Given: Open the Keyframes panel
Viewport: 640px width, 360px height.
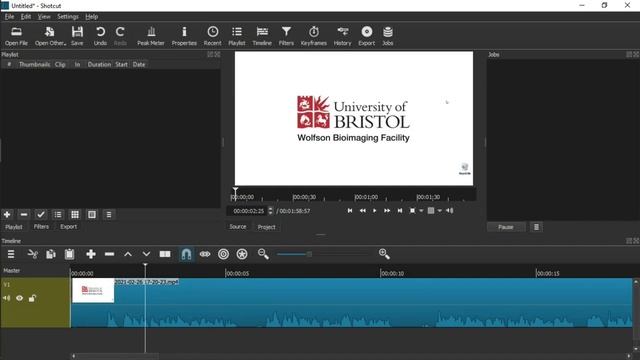Looking at the screenshot, I should coord(313,36).
